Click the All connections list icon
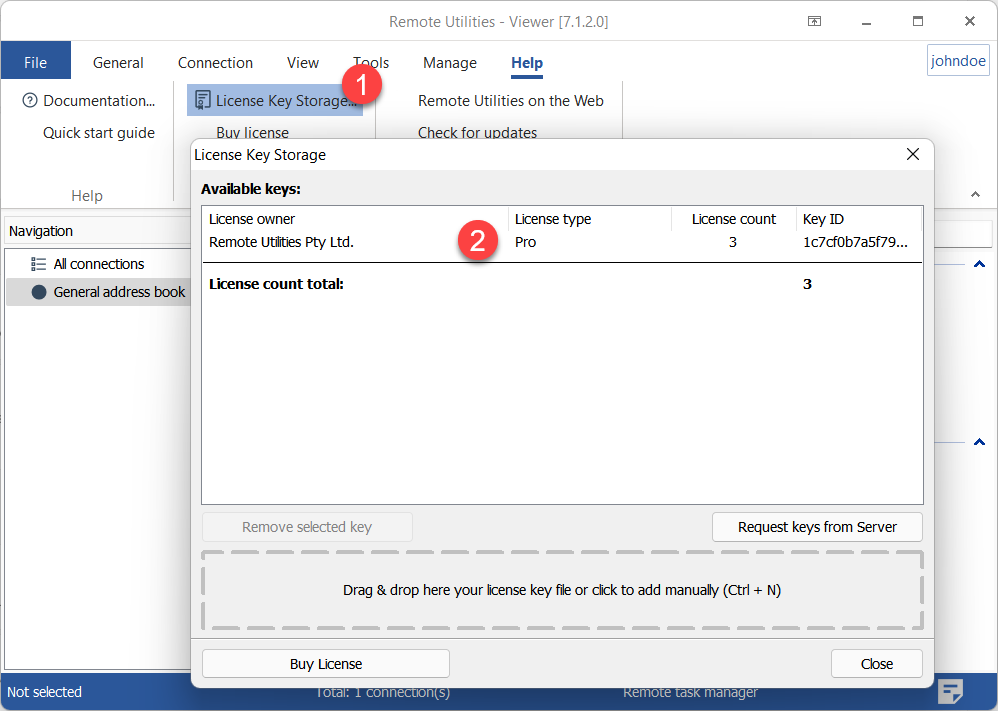998x711 pixels. pyautogui.click(x=39, y=264)
